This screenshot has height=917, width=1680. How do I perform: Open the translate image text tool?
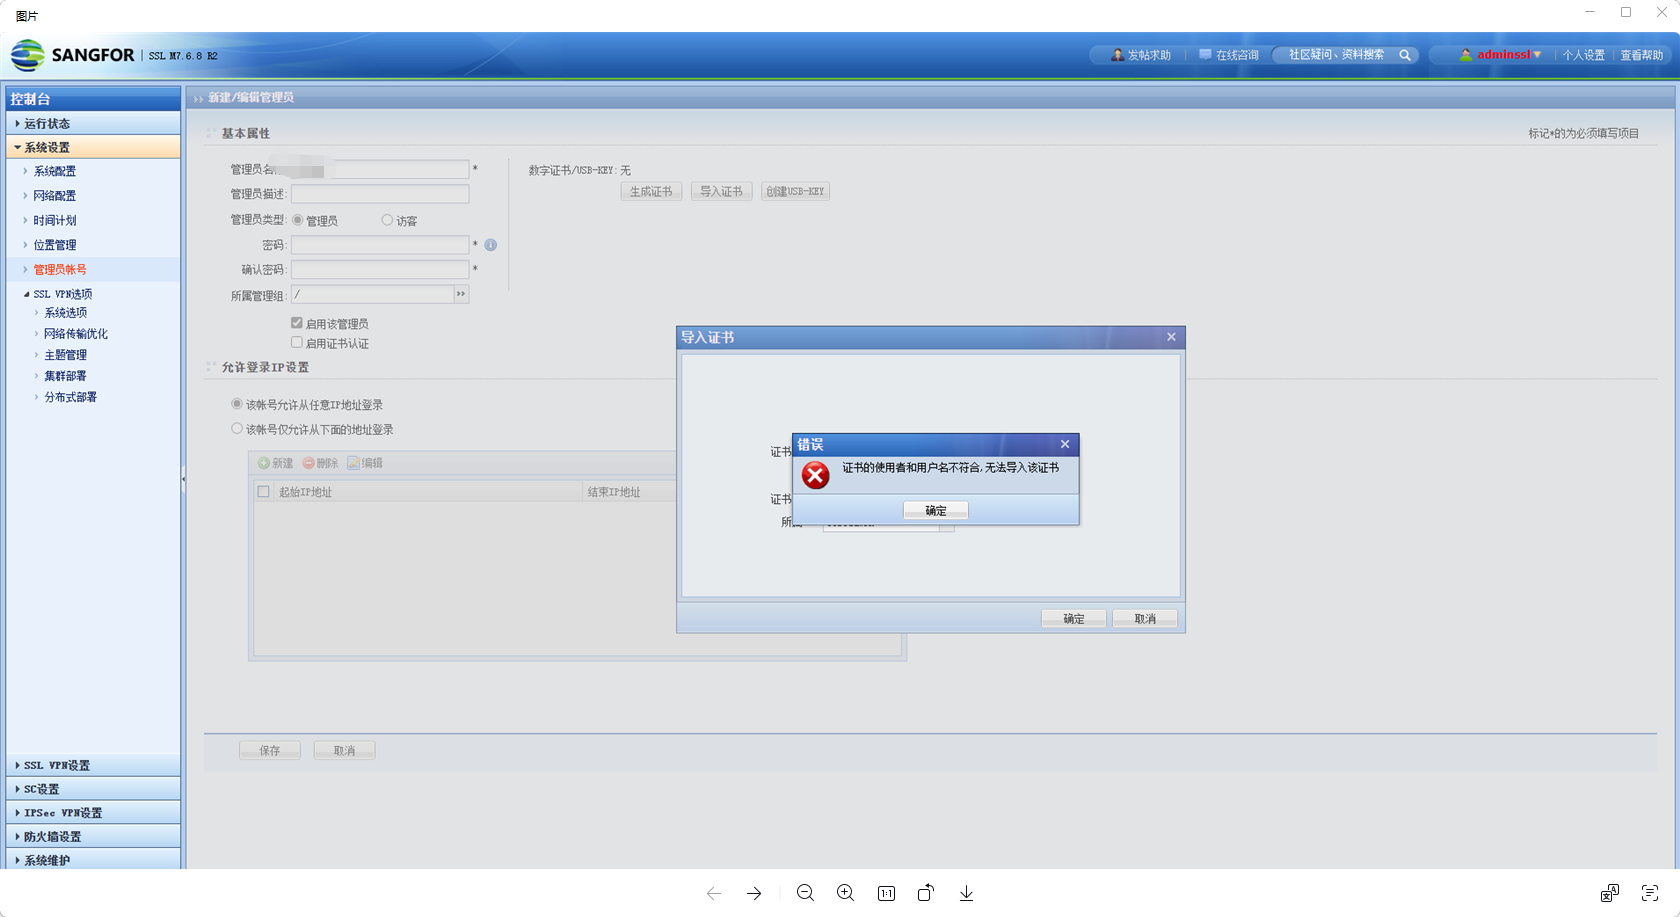point(1609,893)
